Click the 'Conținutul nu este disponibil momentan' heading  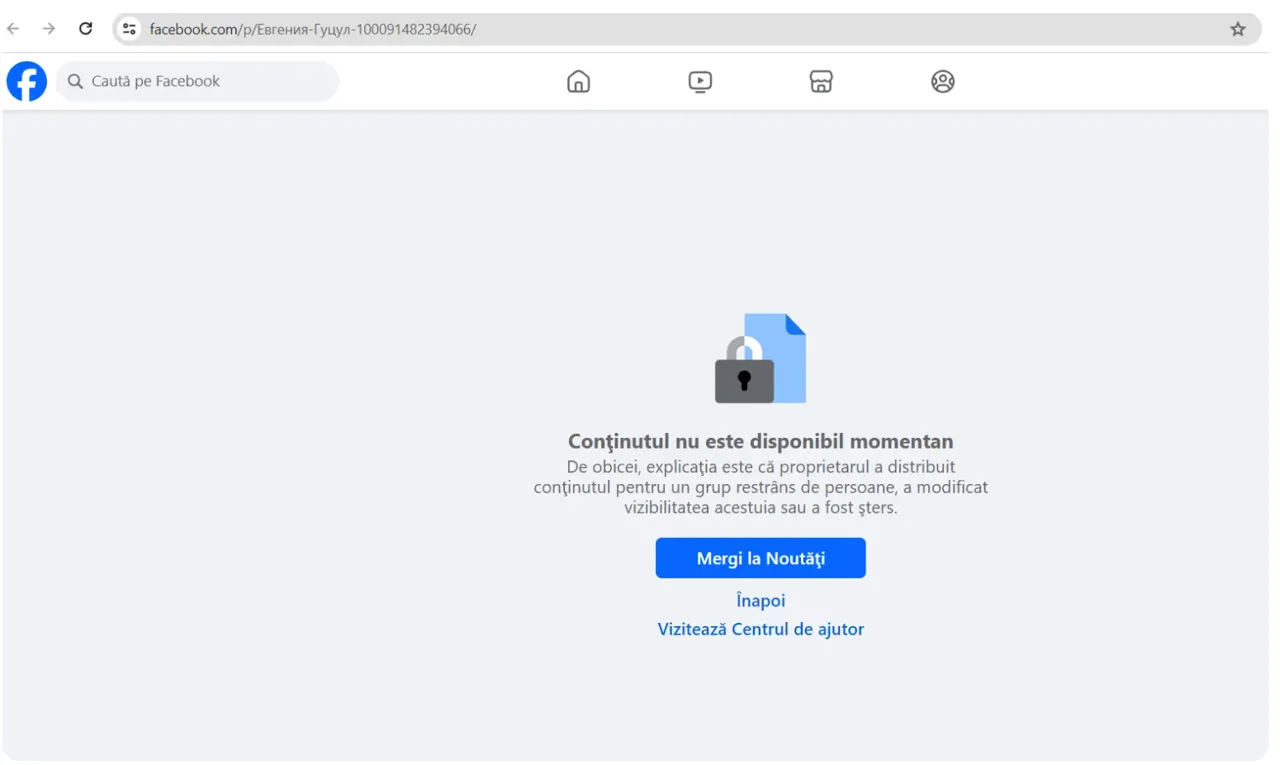761,441
